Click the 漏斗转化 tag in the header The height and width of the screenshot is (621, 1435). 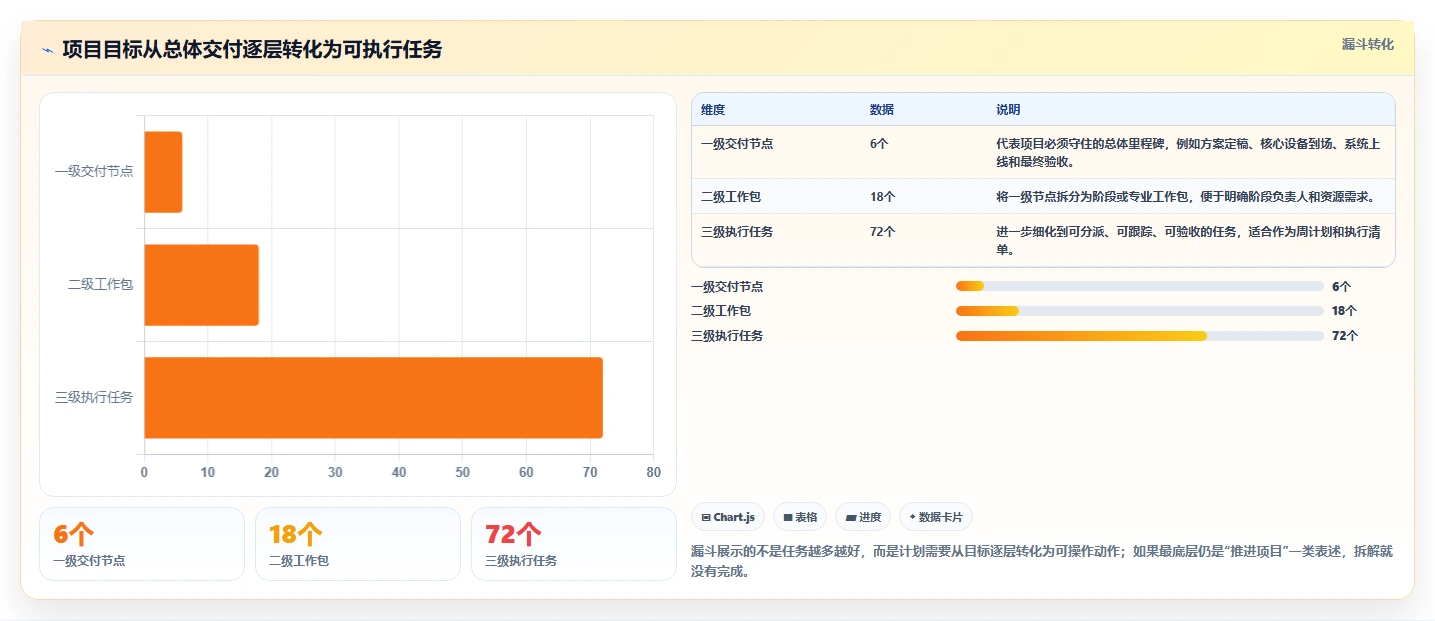pyautogui.click(x=1367, y=44)
